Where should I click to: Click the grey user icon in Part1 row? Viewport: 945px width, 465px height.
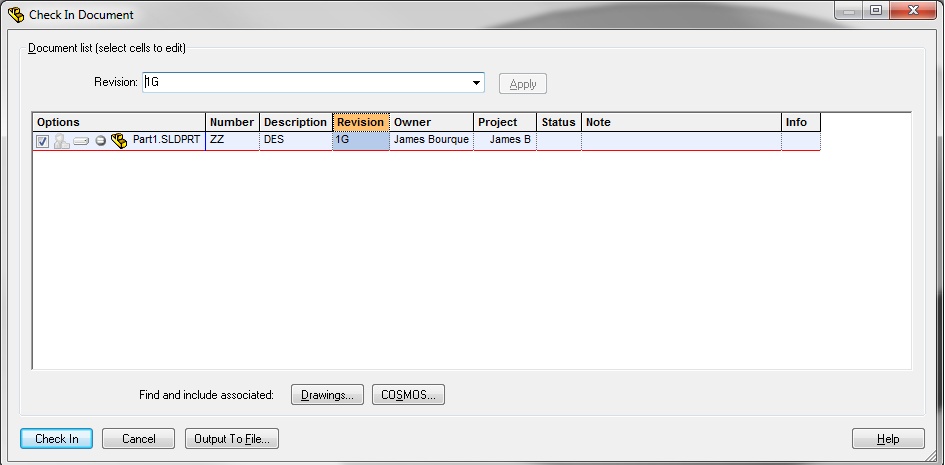[x=61, y=141]
